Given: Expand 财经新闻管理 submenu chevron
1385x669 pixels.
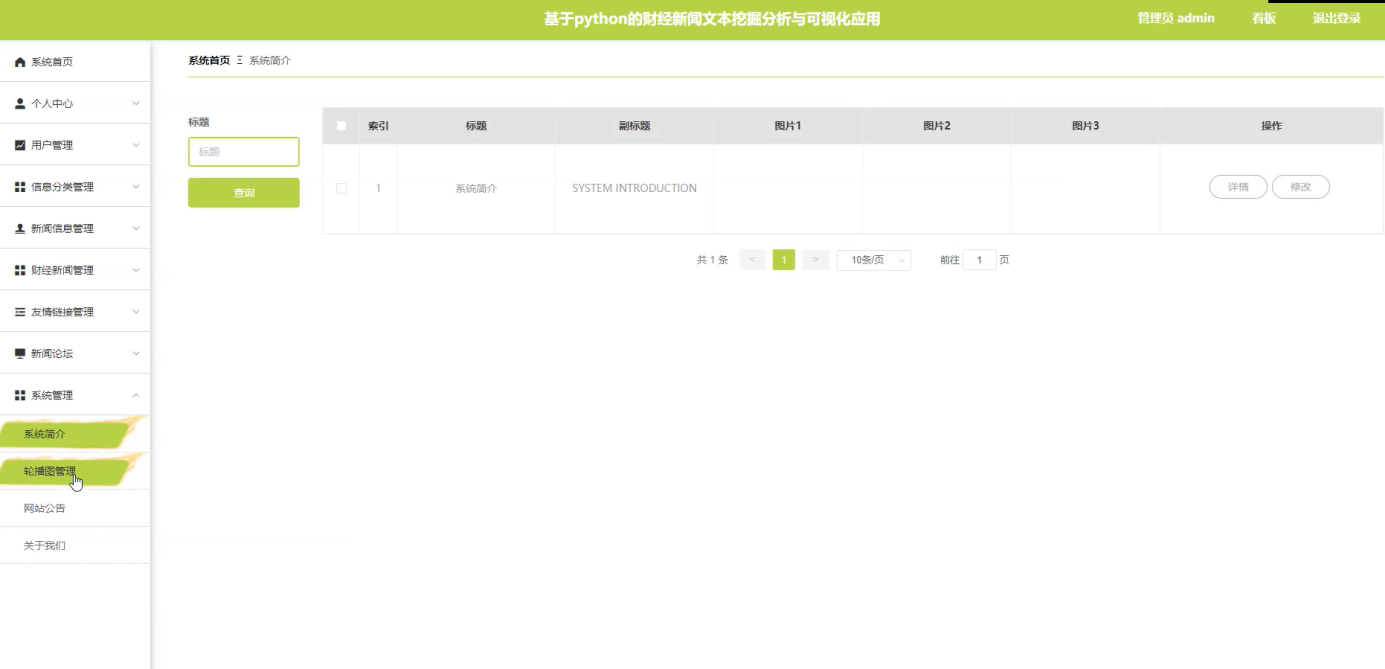Looking at the screenshot, I should tap(136, 270).
